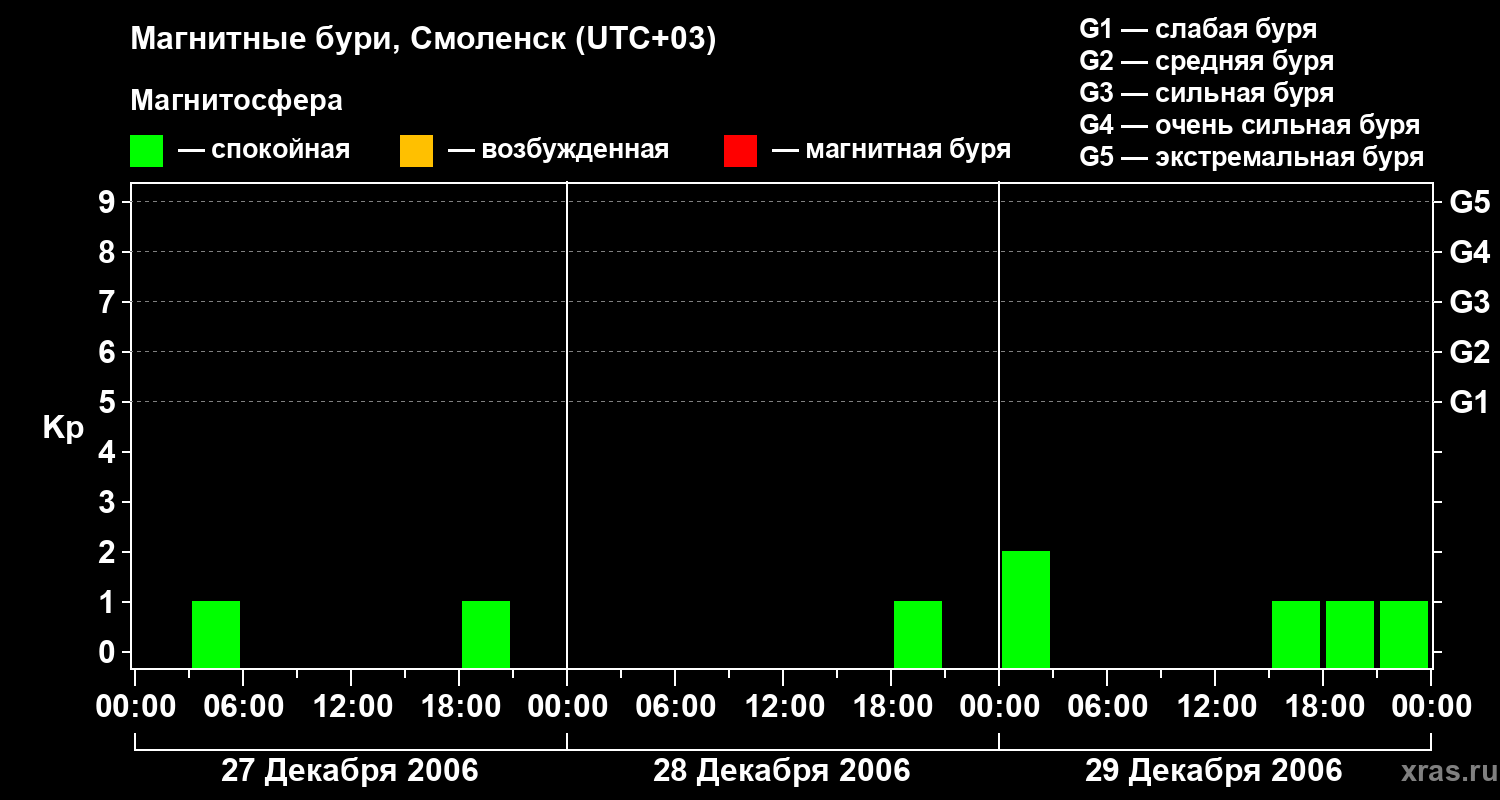Click the 15:00 green bar on 29 December

1296,634
